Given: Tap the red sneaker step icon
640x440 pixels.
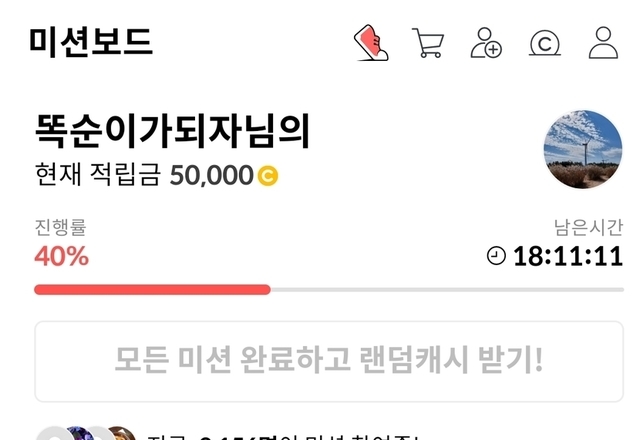Looking at the screenshot, I should [371, 43].
